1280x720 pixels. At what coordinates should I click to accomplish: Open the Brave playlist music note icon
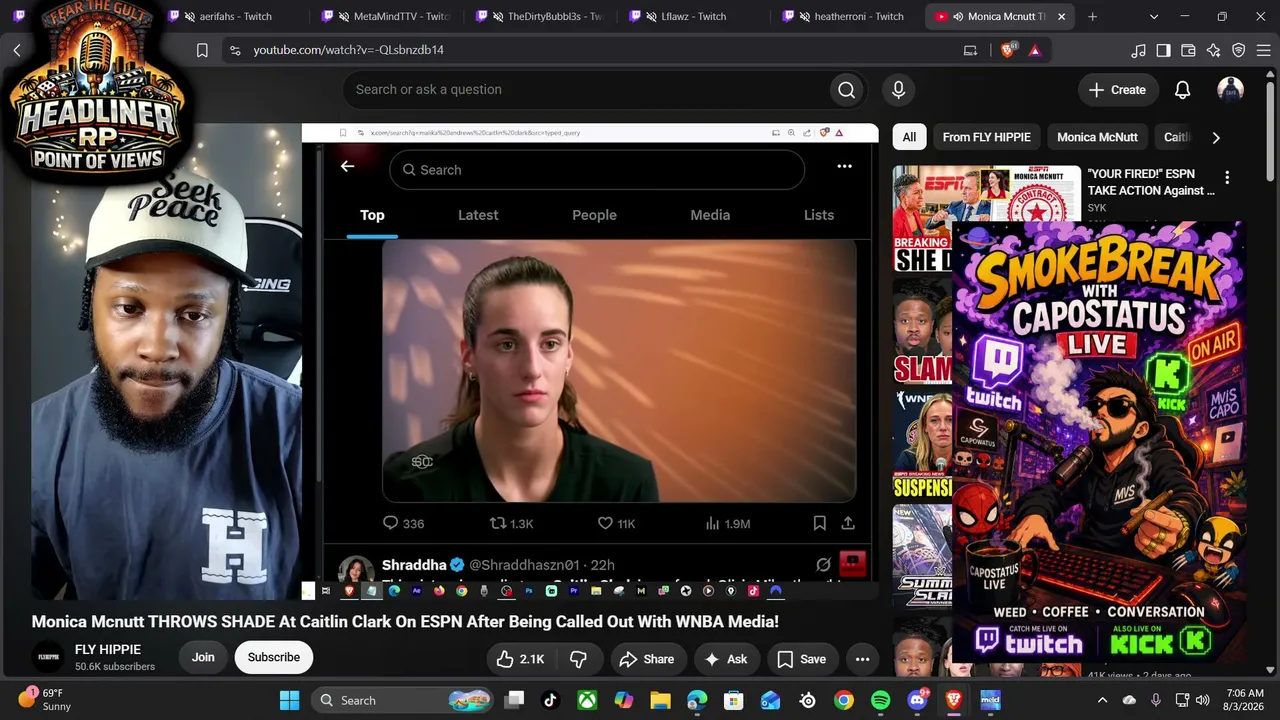coord(1138,50)
